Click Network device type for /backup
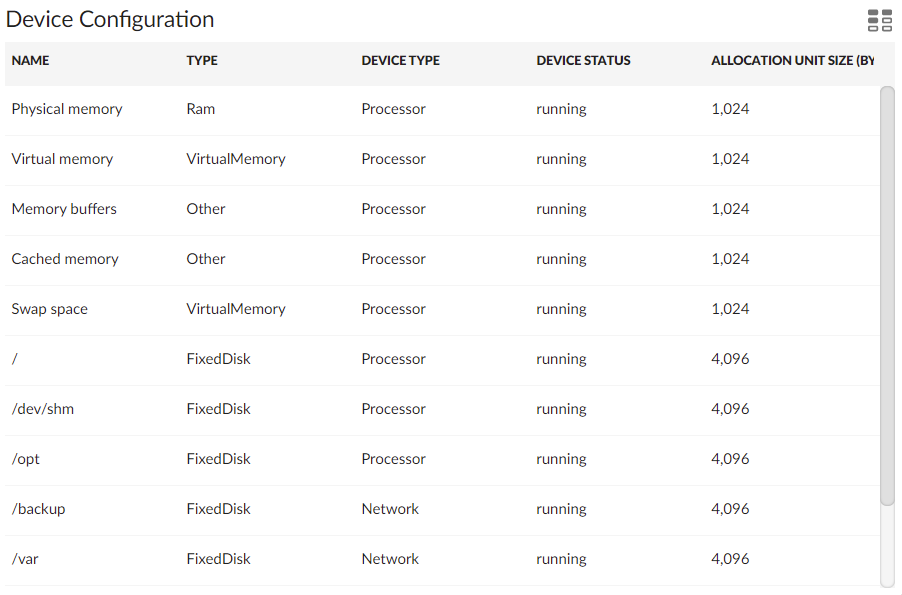The height and width of the screenshot is (595, 902). coord(390,509)
